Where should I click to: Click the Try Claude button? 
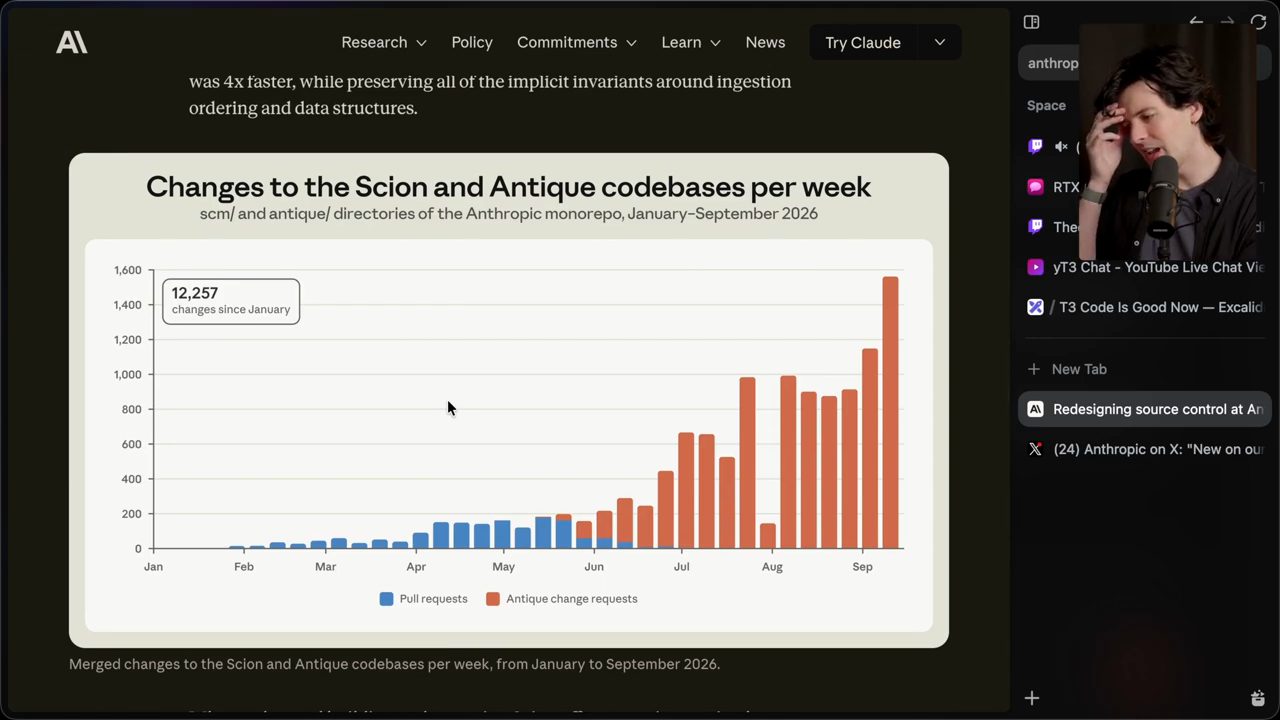[863, 42]
